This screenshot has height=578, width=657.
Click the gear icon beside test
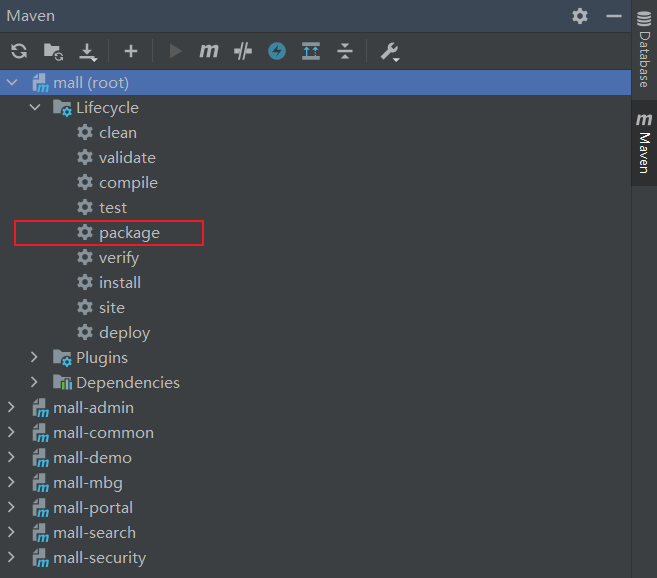[85, 207]
